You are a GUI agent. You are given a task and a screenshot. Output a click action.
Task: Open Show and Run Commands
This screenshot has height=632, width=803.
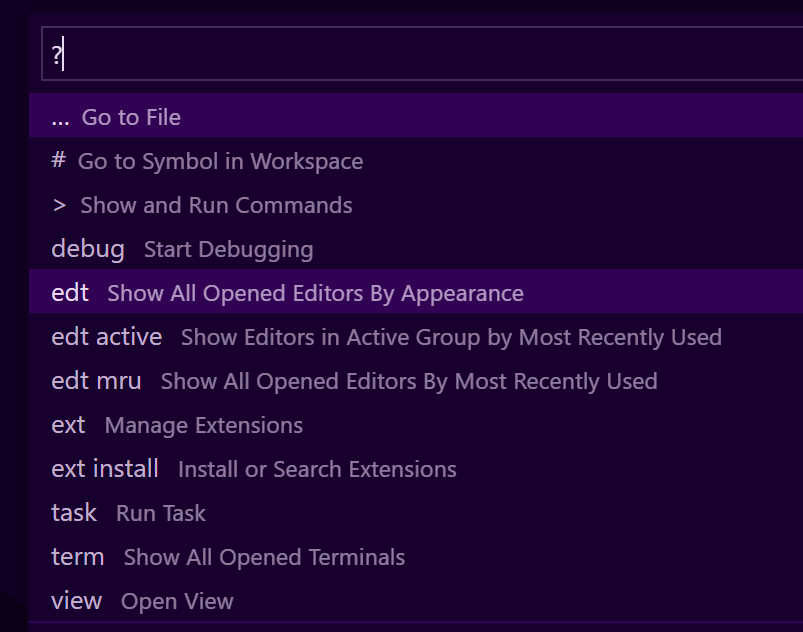214,205
